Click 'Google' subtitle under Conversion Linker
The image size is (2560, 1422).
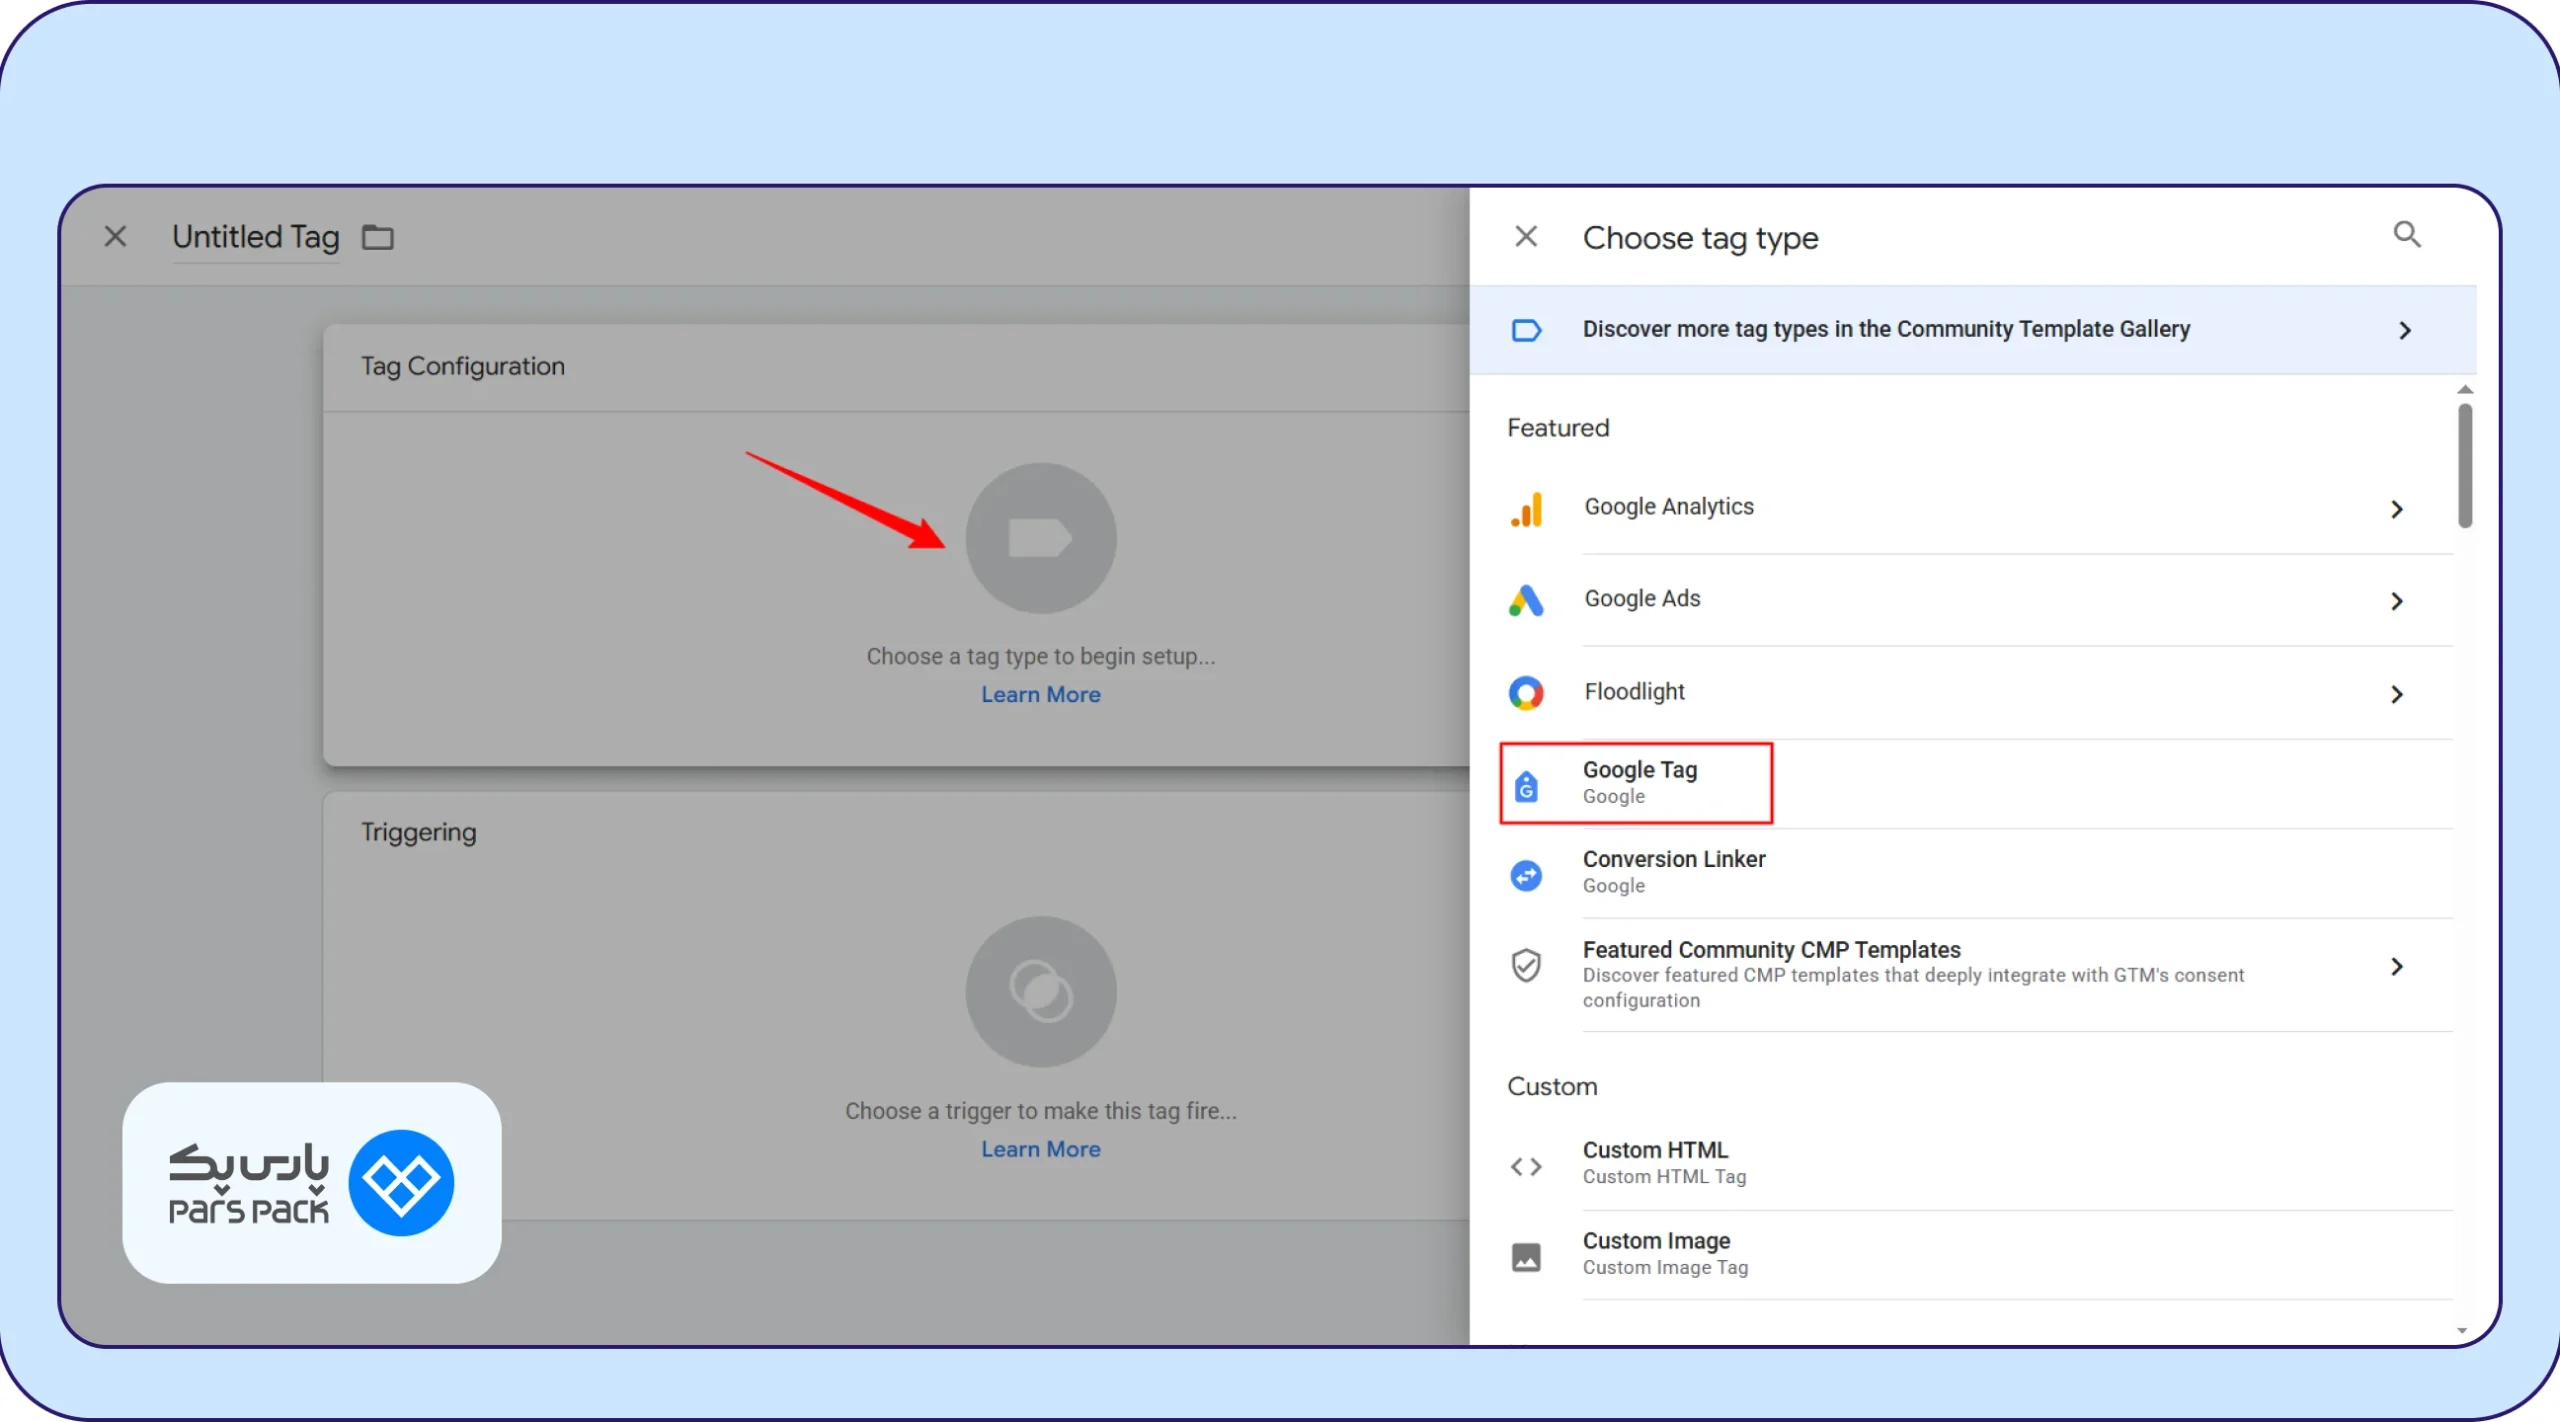(x=1613, y=886)
